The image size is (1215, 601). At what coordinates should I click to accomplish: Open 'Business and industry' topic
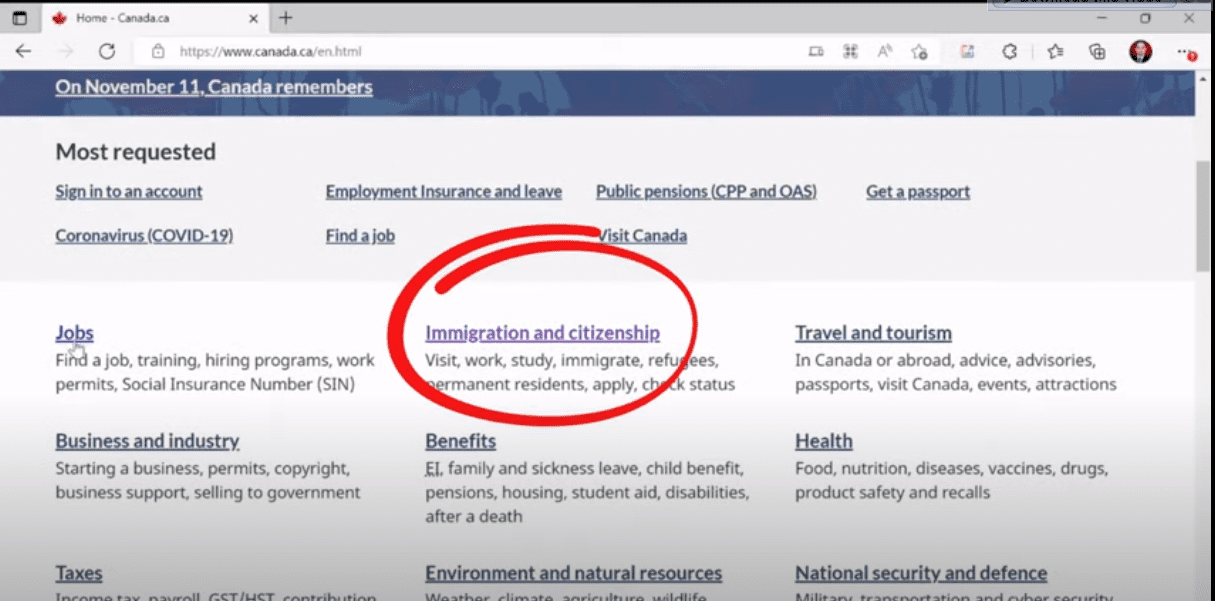(147, 441)
